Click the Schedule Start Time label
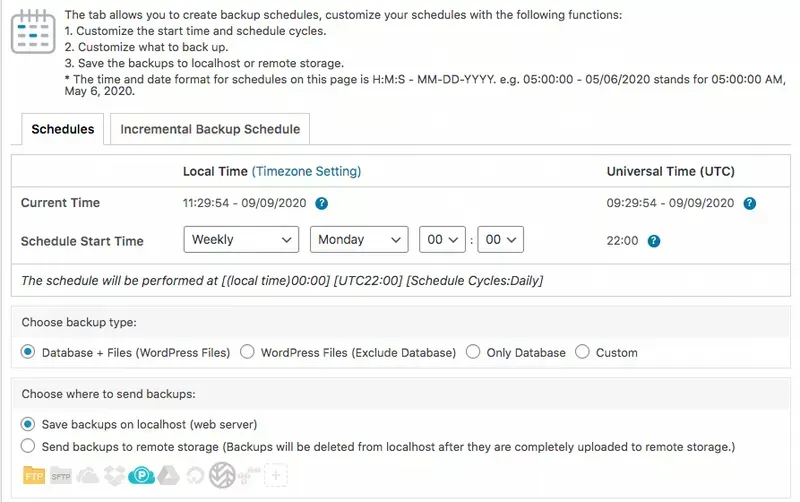800x502 pixels. click(x=82, y=241)
